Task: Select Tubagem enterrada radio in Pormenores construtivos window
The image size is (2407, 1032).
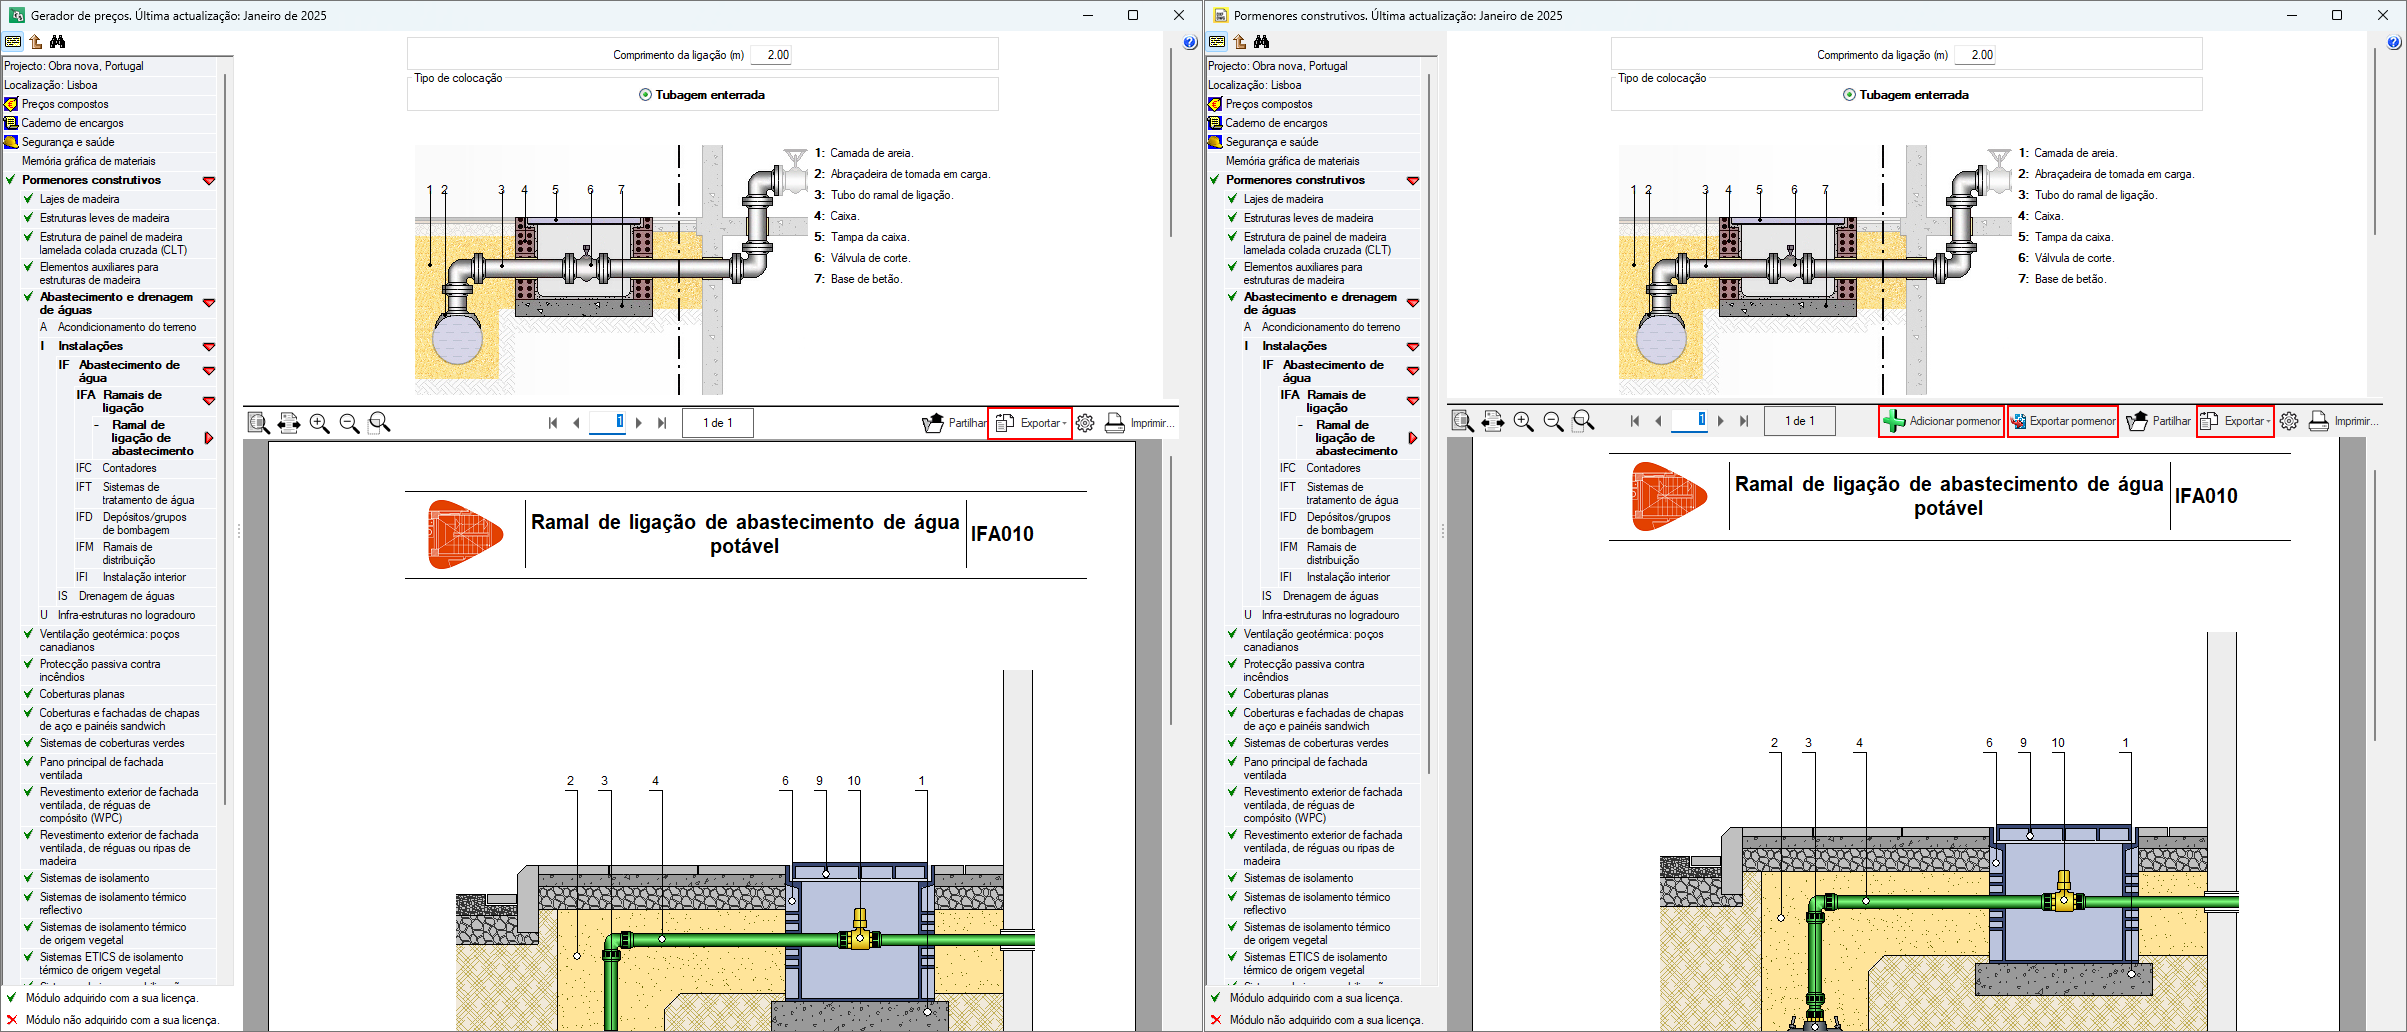Action: [x=1850, y=95]
